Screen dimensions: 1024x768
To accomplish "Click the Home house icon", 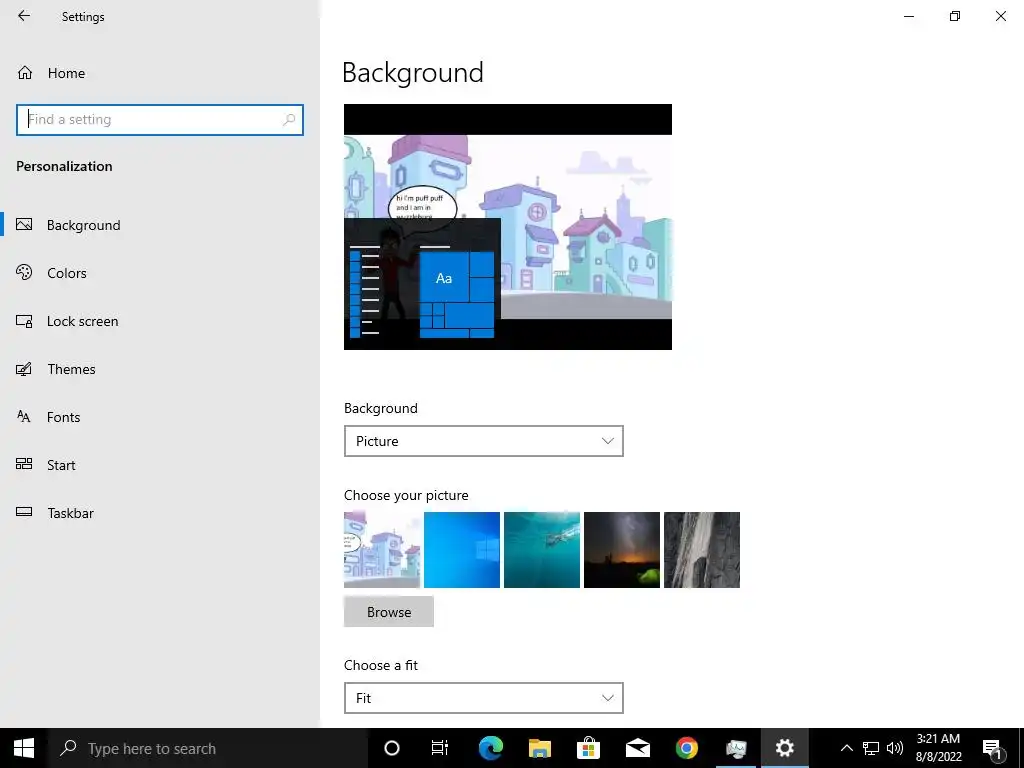I will point(25,72).
